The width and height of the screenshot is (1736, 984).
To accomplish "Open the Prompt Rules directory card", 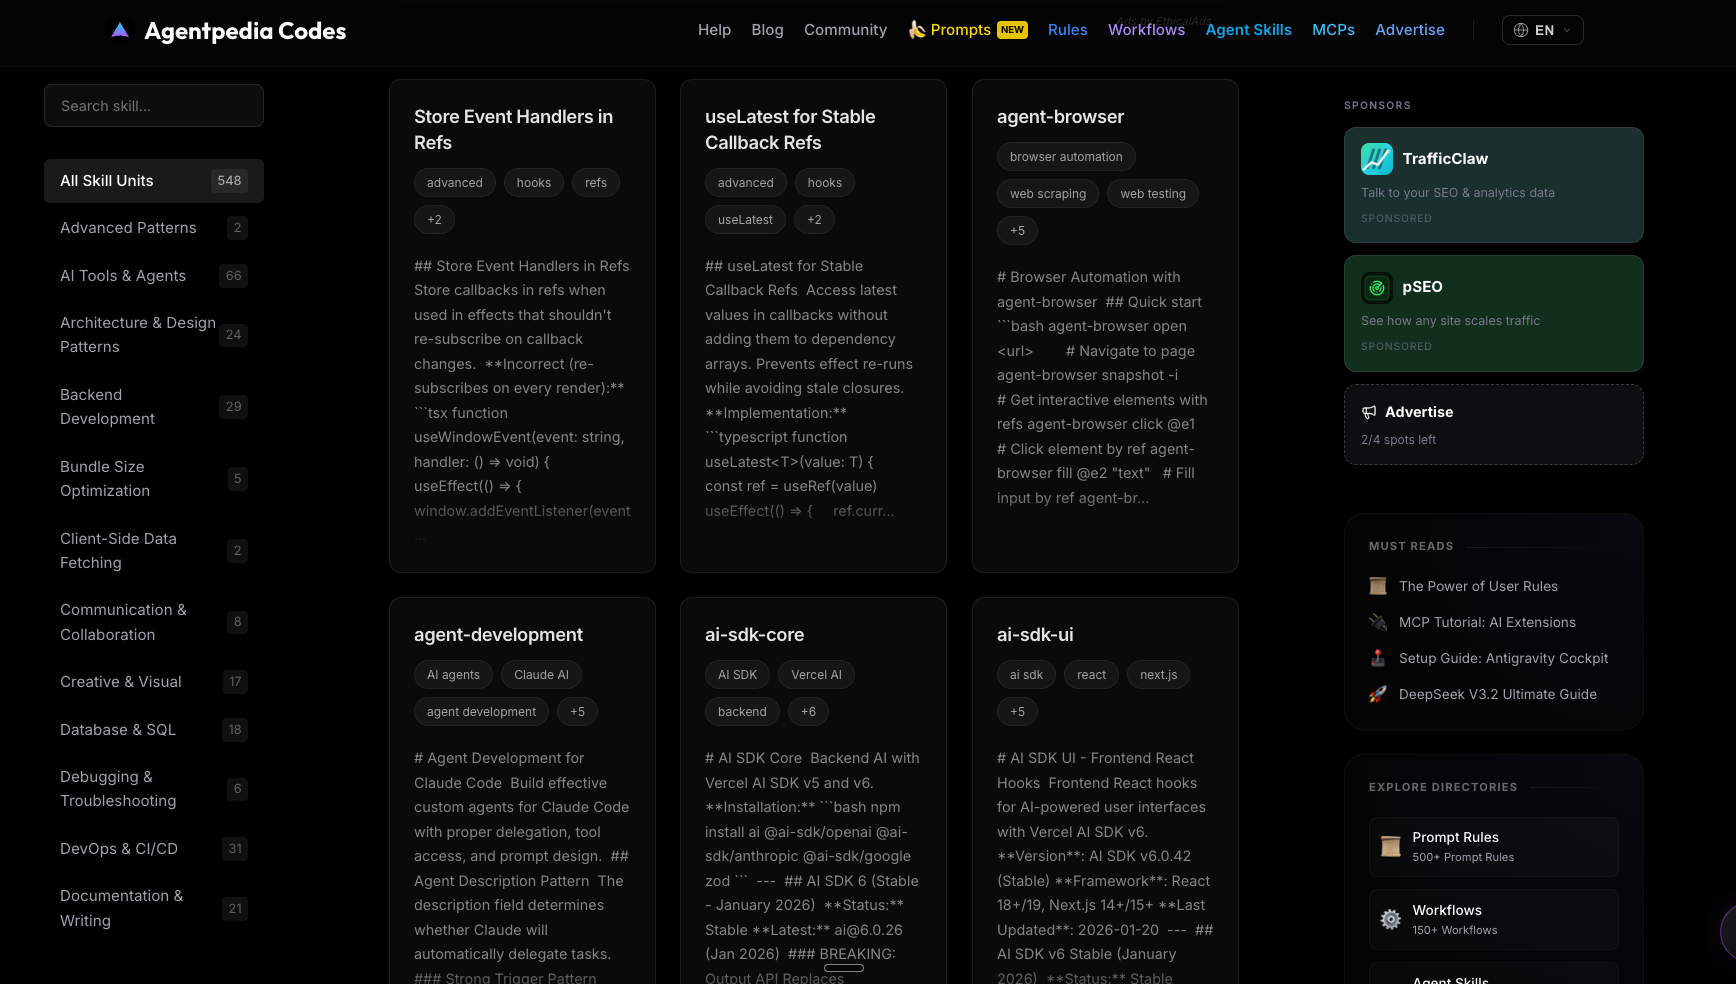I will click(1494, 847).
